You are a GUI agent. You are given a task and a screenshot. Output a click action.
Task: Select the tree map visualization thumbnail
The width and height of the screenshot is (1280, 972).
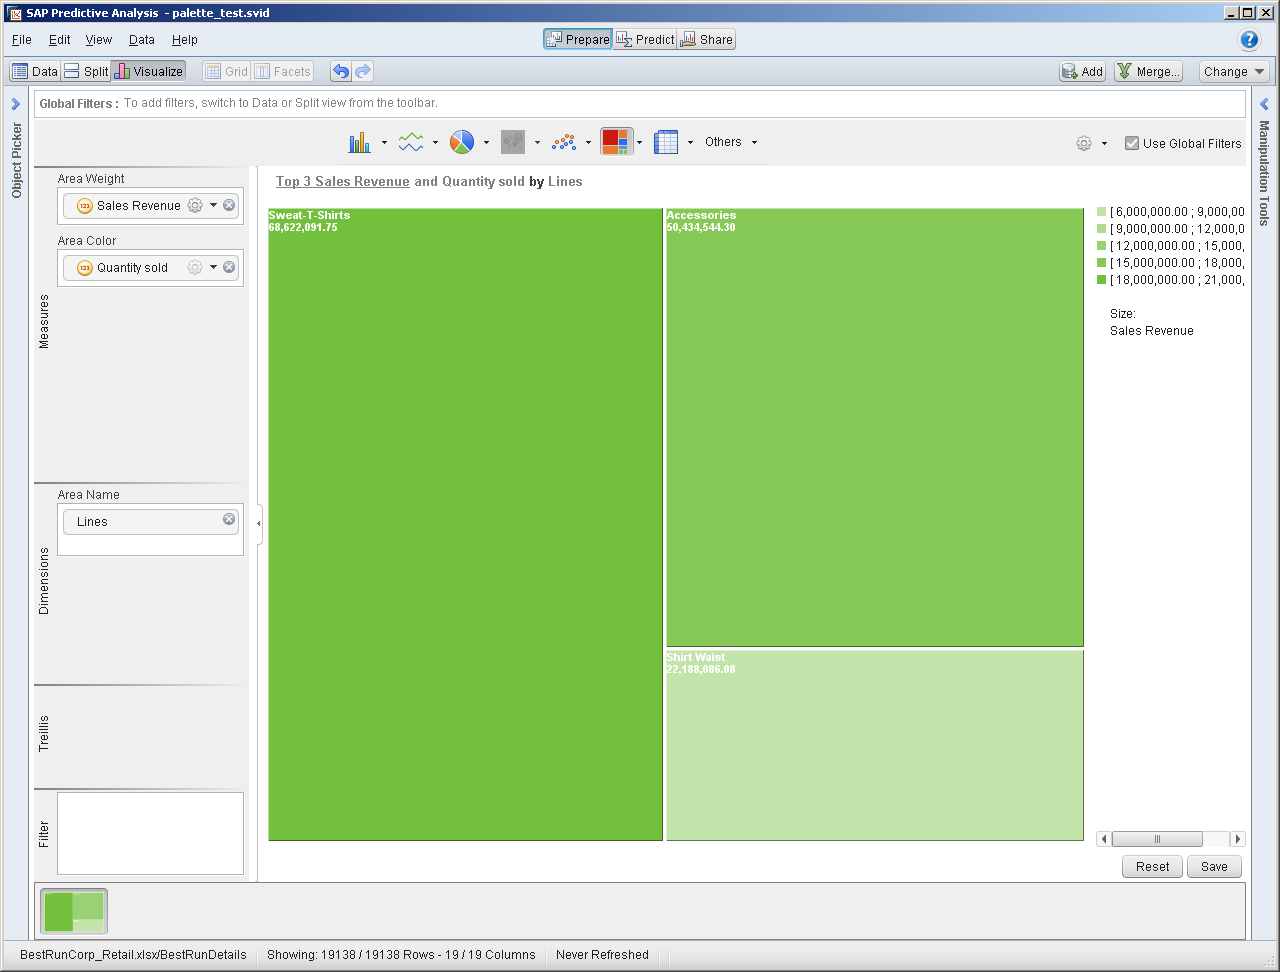point(74,911)
